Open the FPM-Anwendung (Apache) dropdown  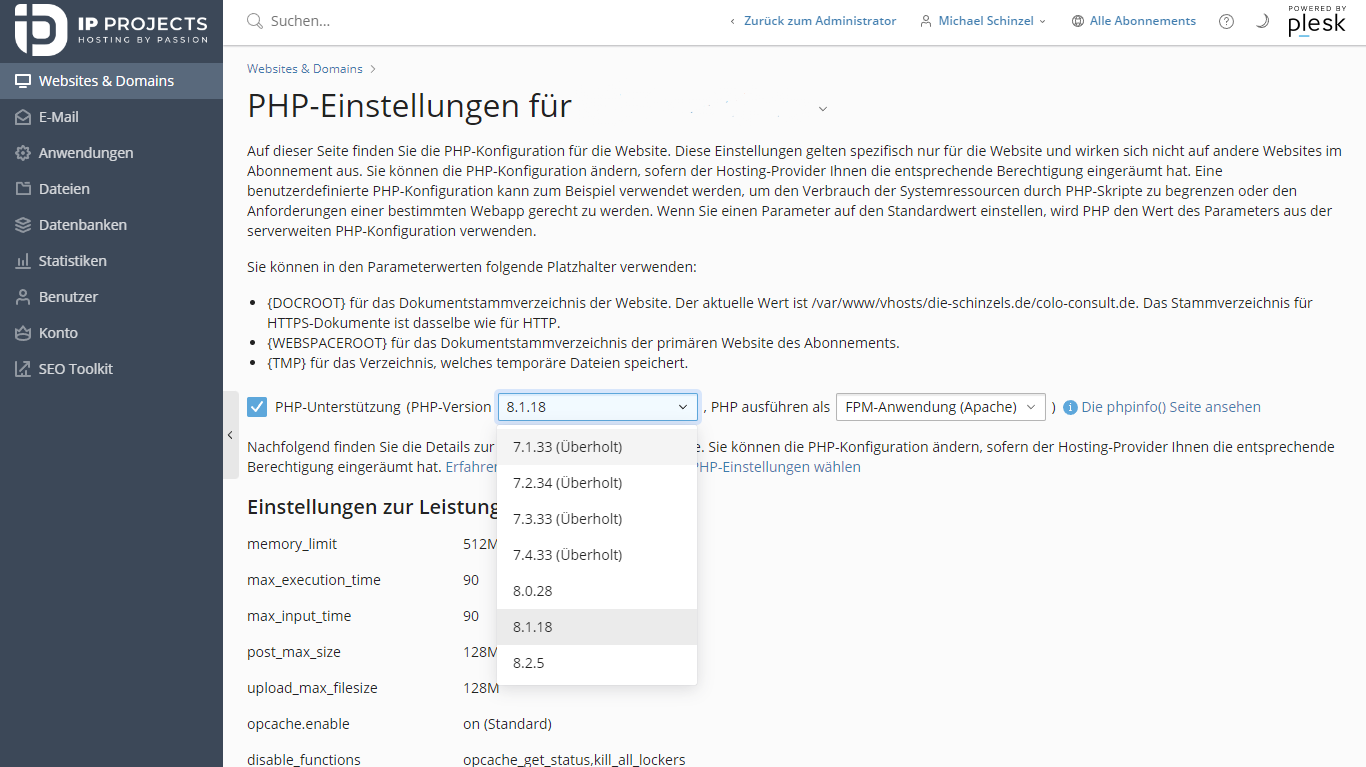pyautogui.click(x=939, y=407)
